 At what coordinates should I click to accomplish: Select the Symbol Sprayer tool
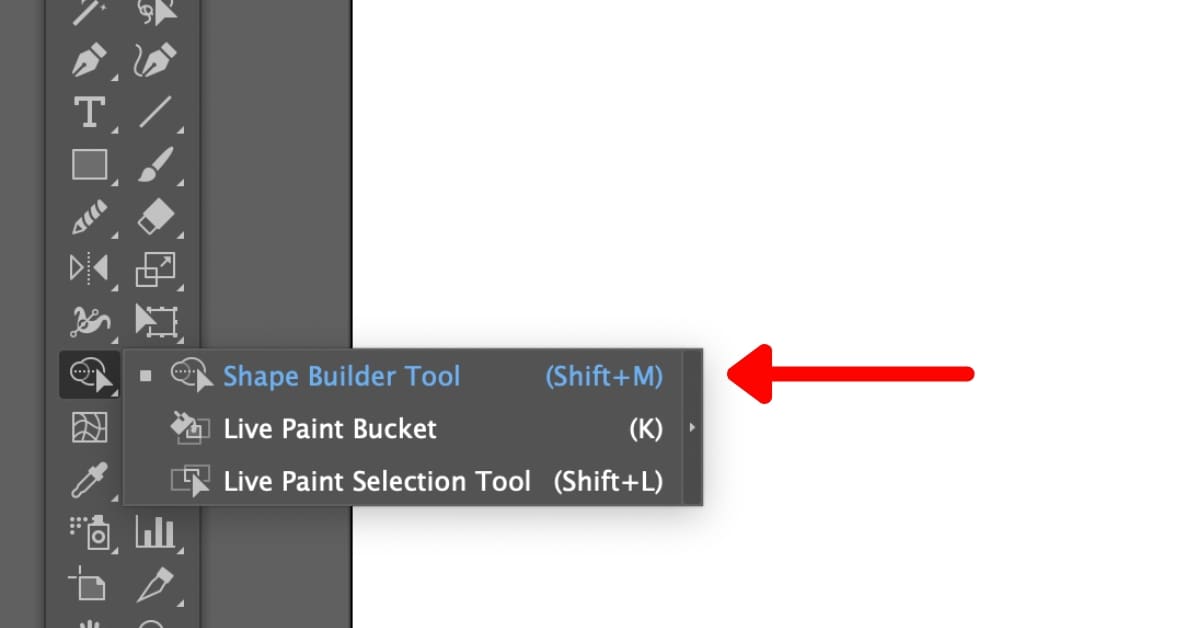tap(90, 532)
